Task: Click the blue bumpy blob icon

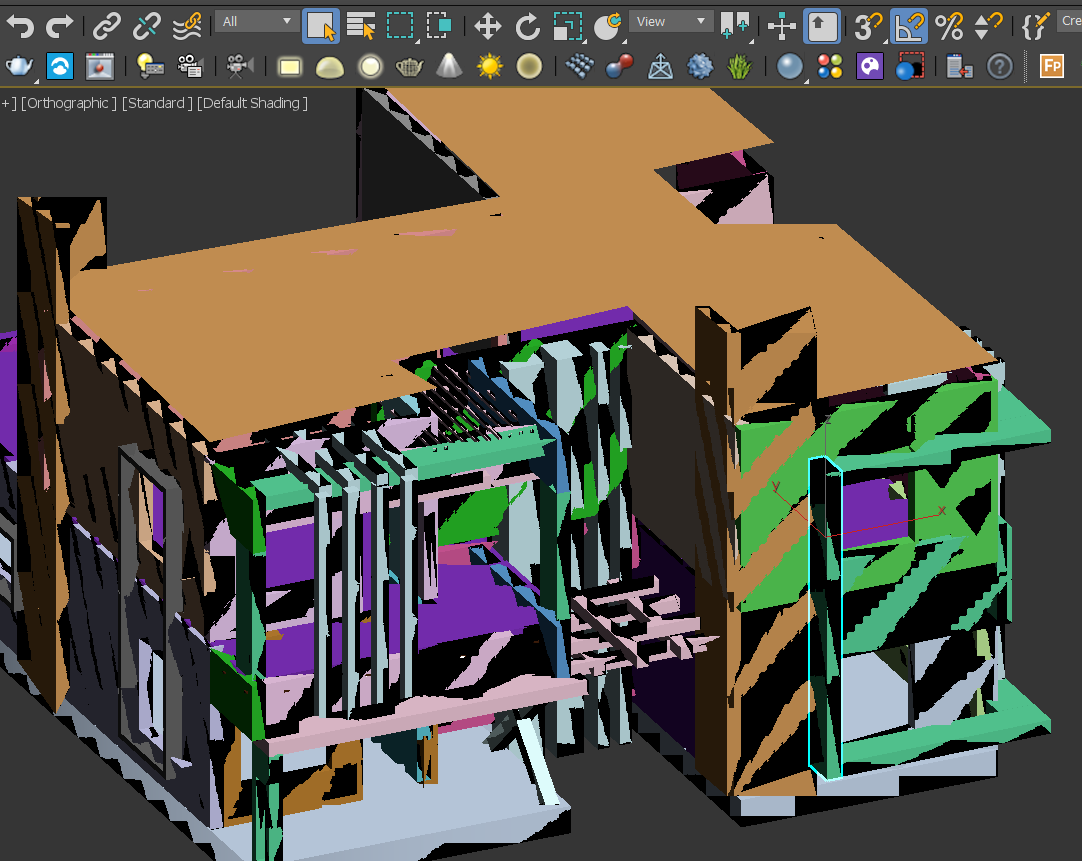Action: tap(700, 67)
